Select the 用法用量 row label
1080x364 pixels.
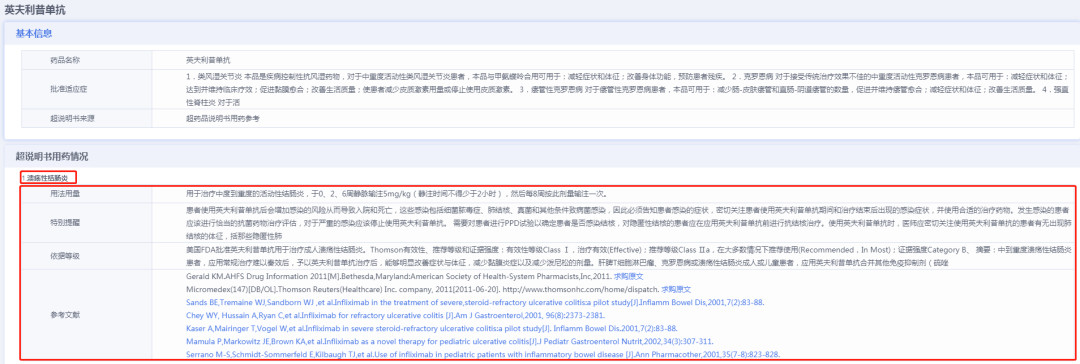(65, 194)
